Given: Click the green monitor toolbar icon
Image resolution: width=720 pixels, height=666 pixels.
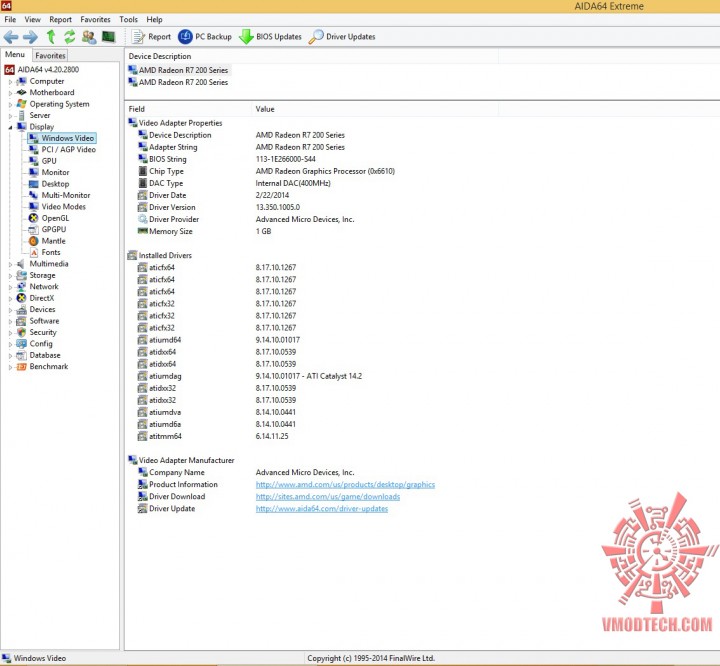Looking at the screenshot, I should [x=108, y=36].
